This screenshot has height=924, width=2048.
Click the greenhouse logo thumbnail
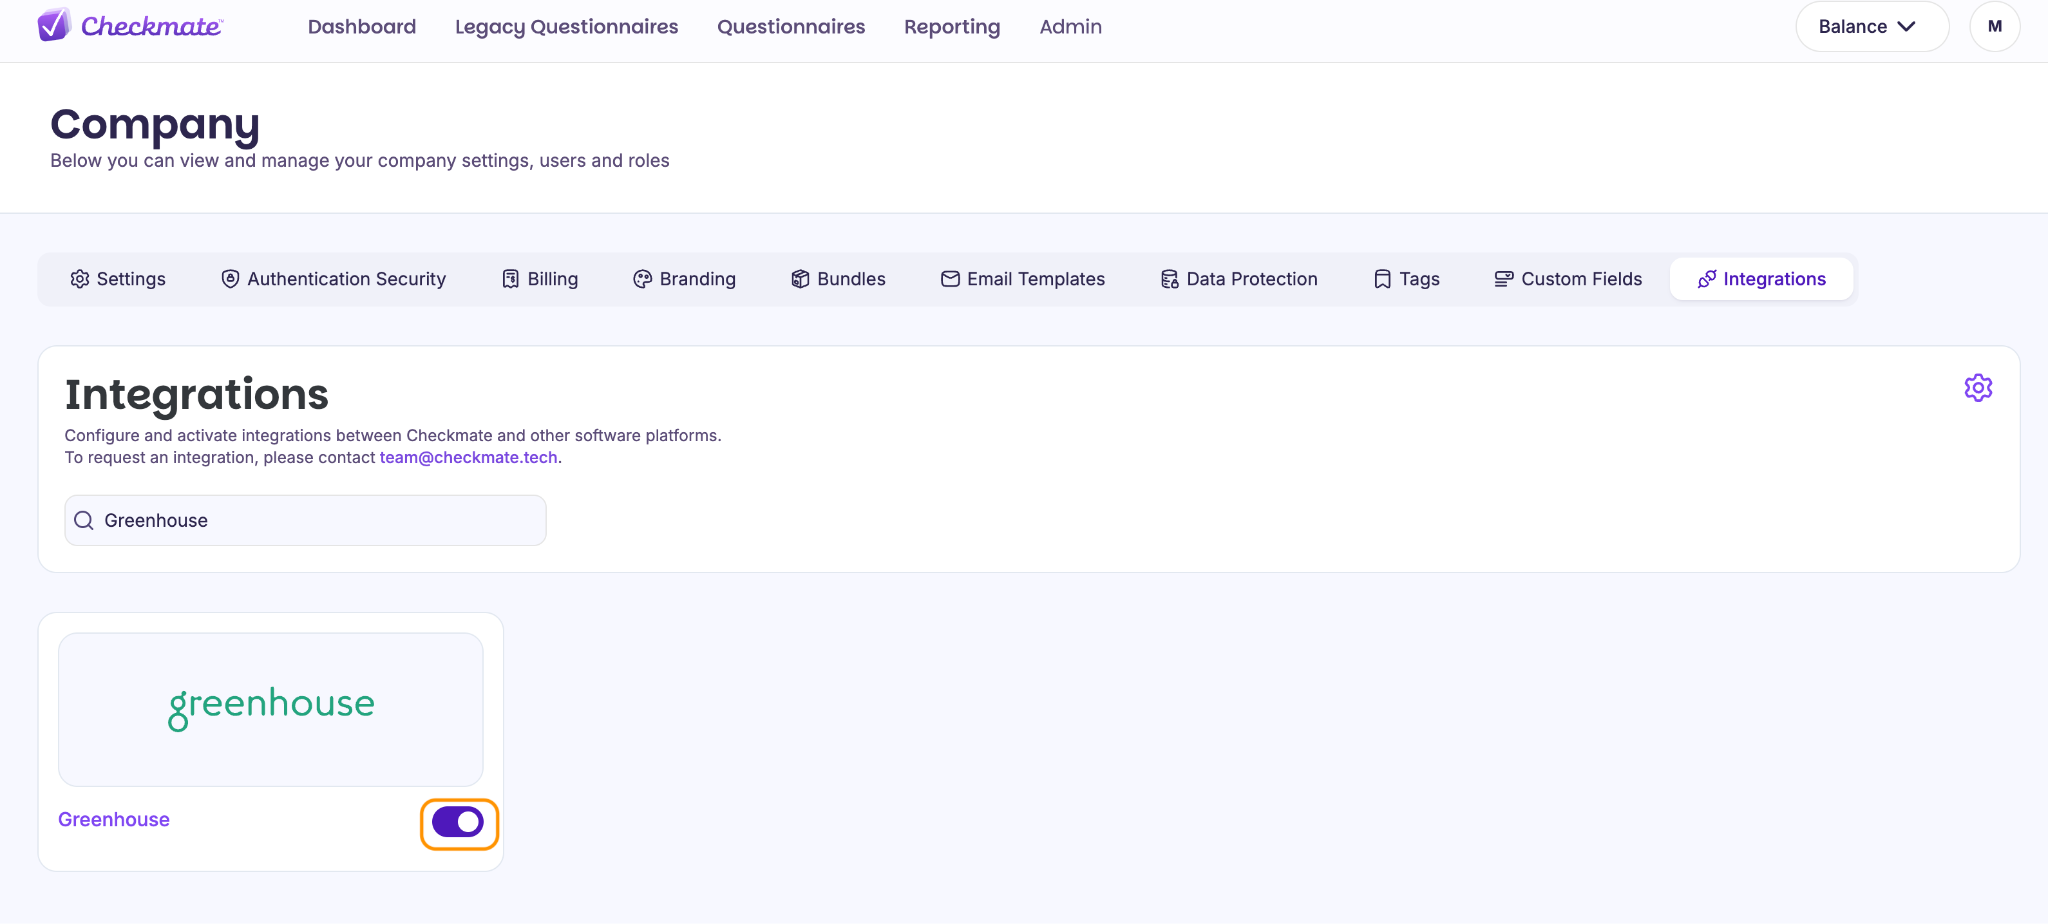271,709
